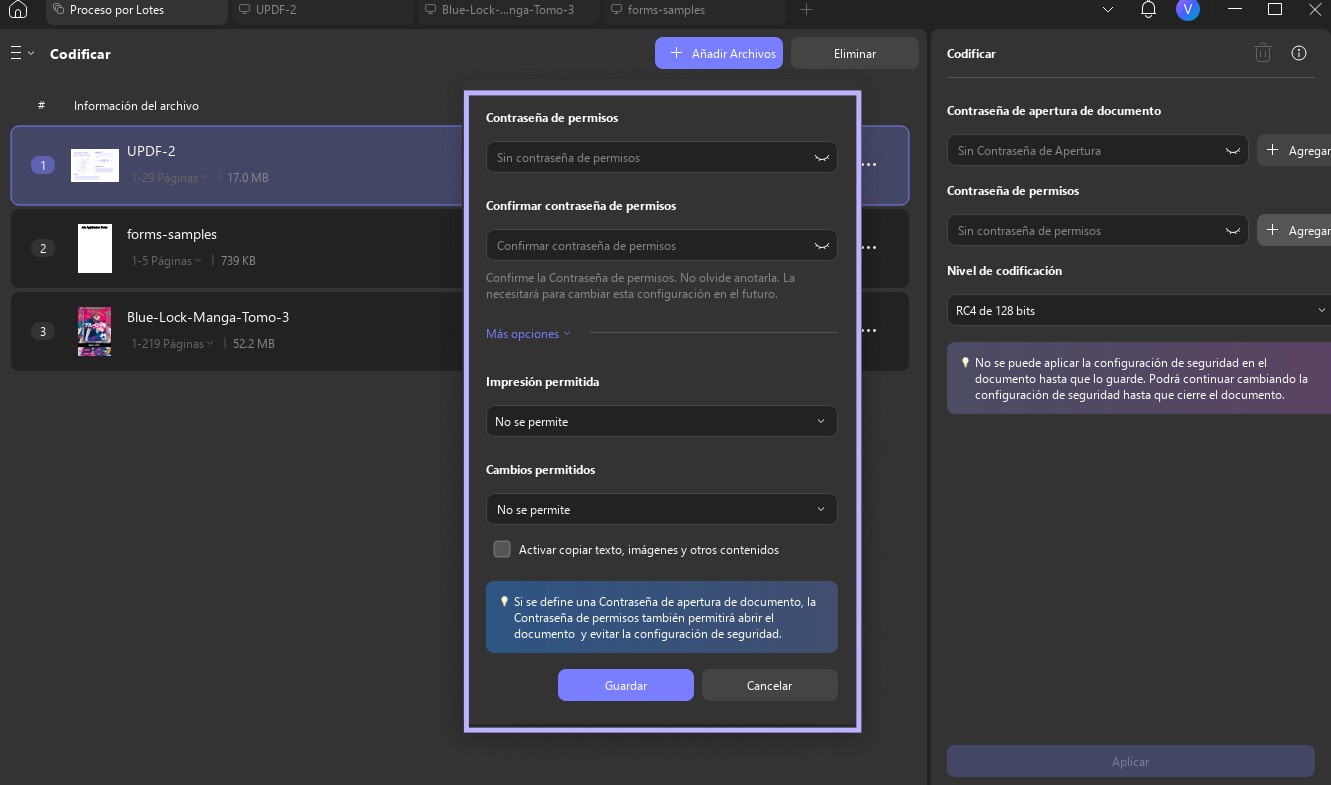Switch to forms-samples tab
1331x785 pixels.
coord(693,10)
